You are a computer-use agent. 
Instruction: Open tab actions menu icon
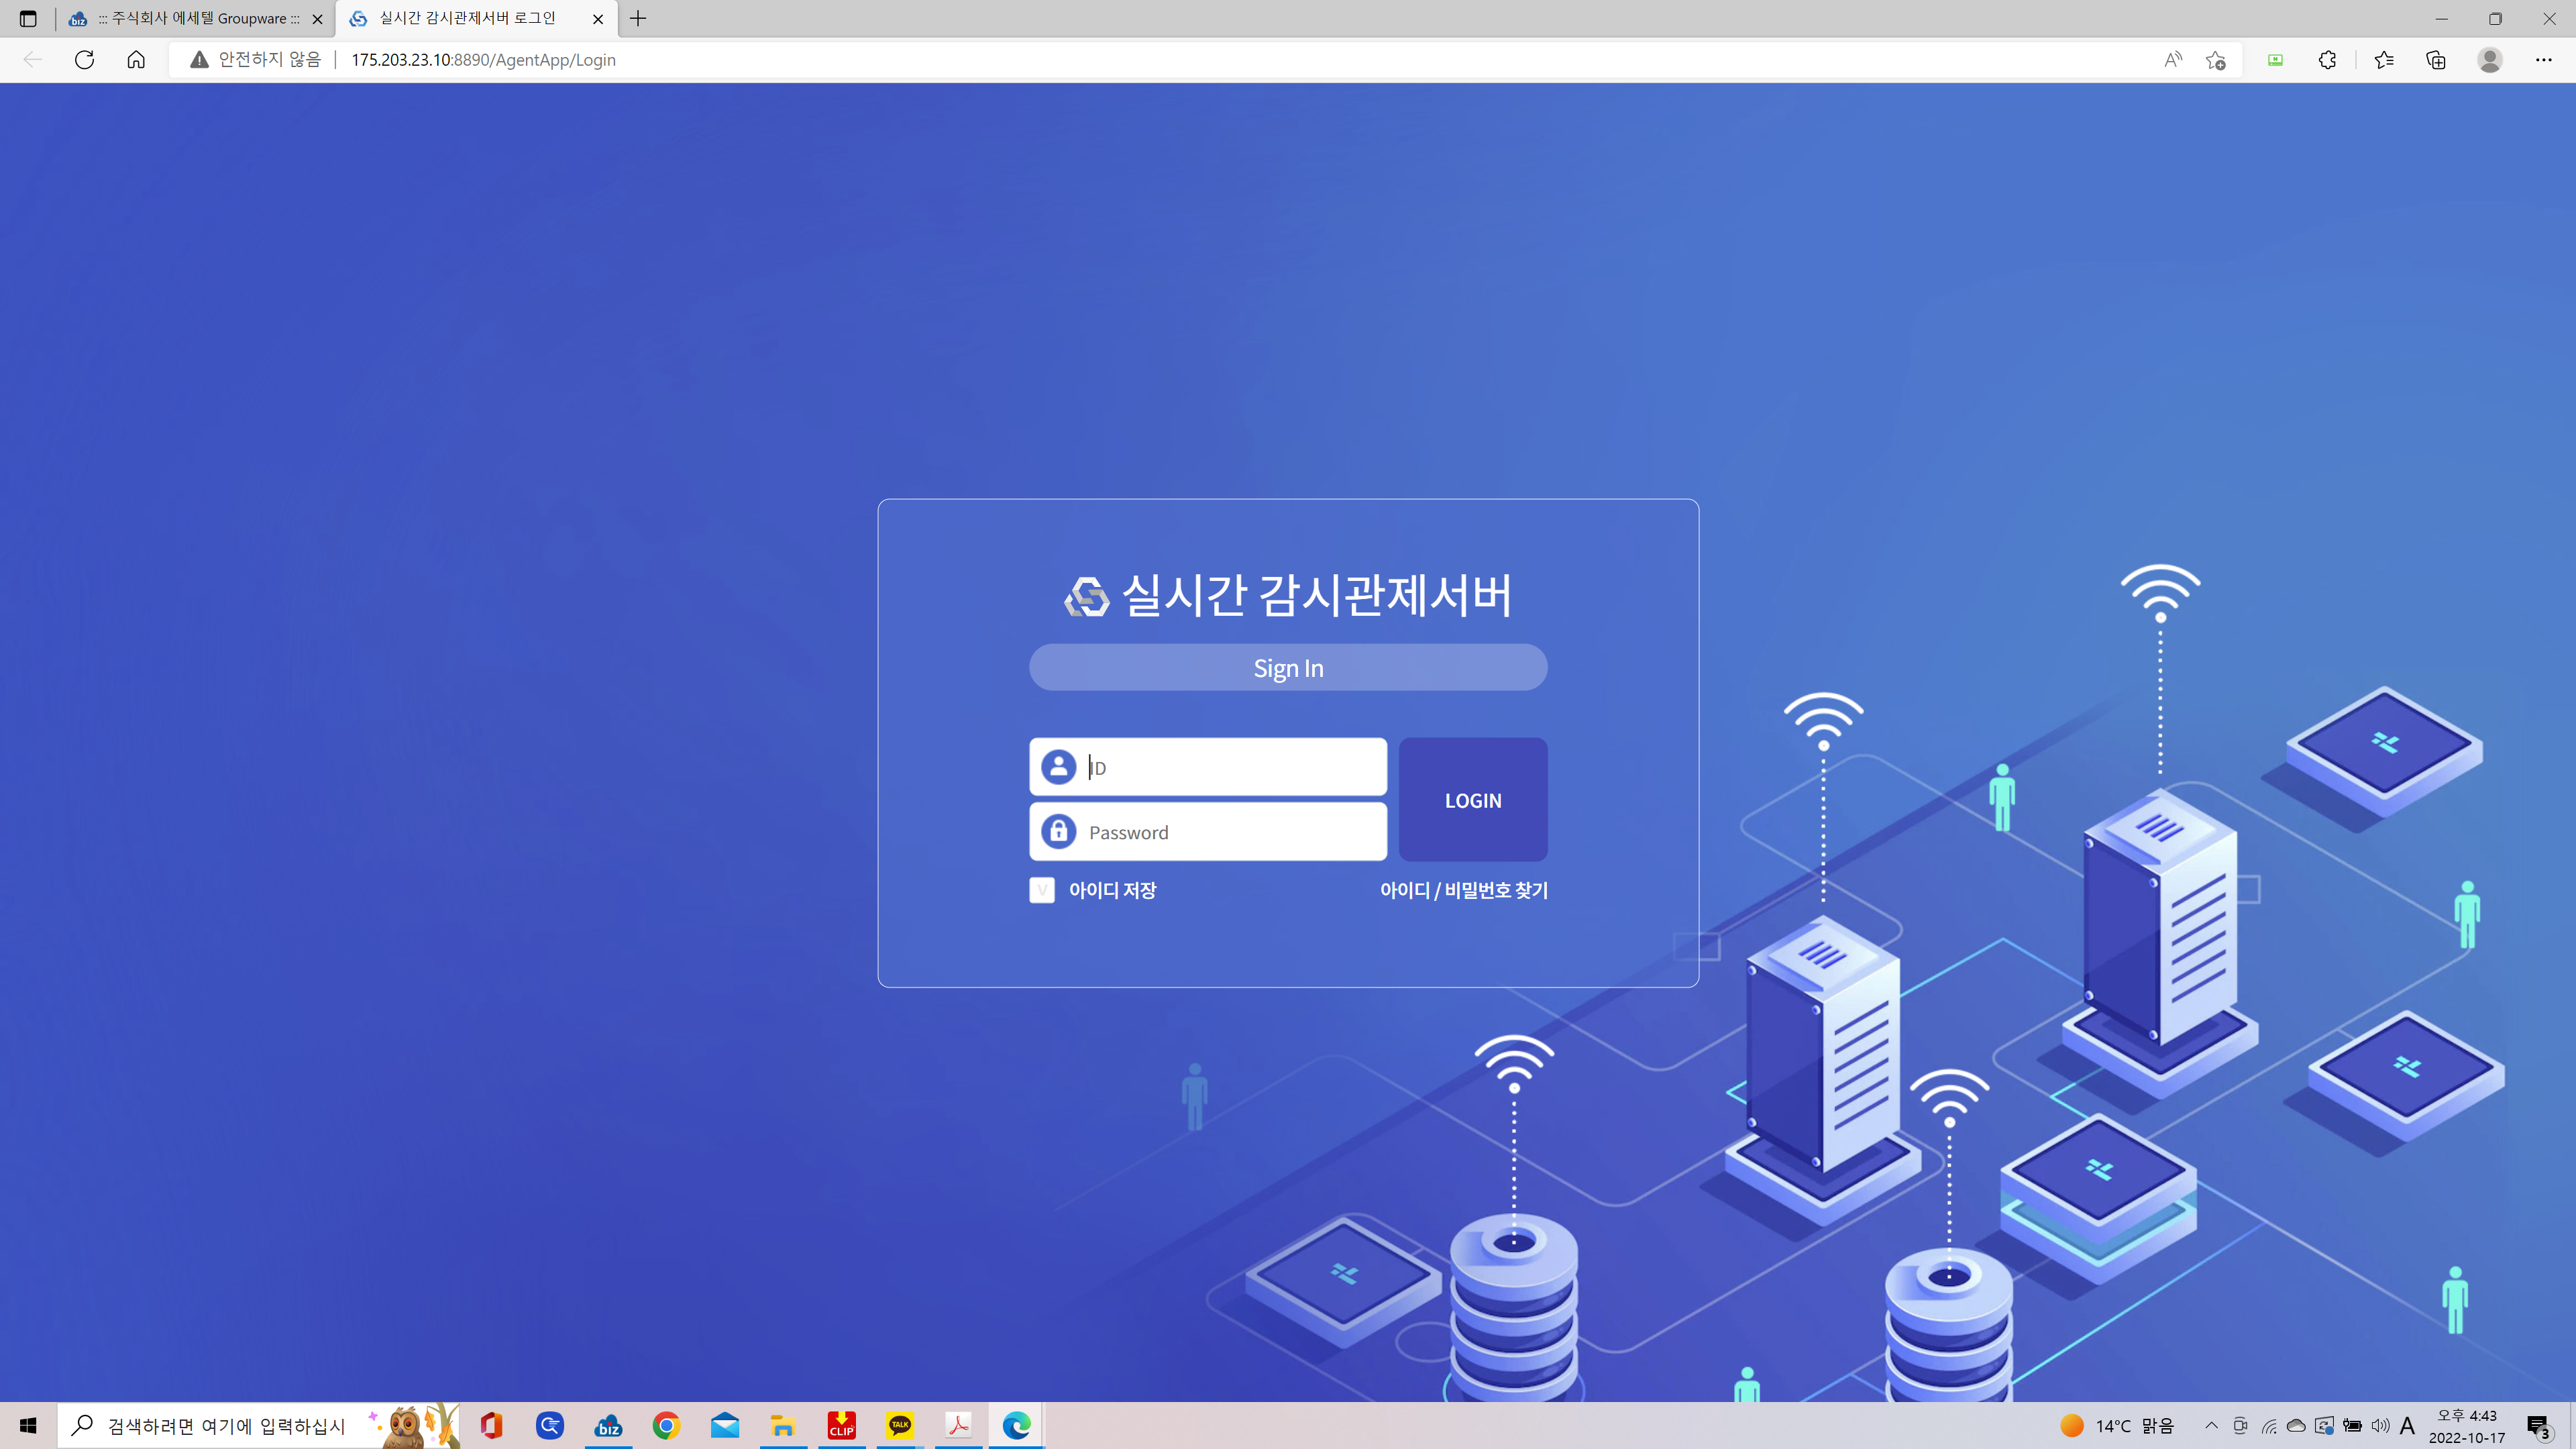28,19
